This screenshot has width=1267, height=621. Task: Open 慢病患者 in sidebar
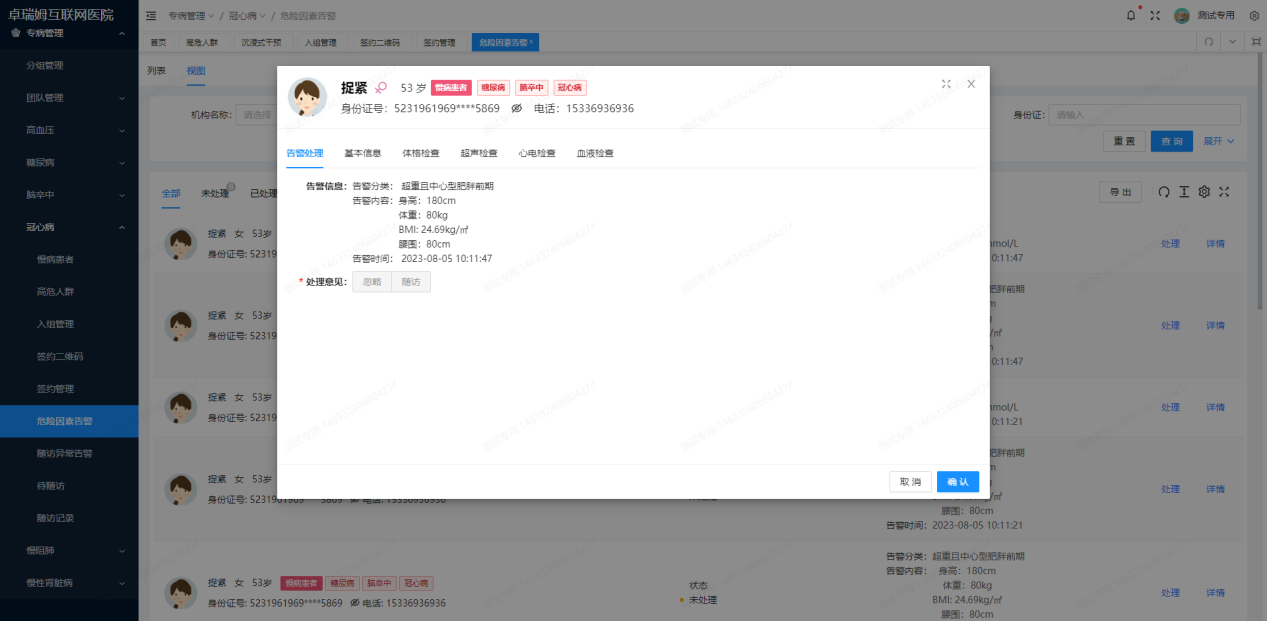69,259
